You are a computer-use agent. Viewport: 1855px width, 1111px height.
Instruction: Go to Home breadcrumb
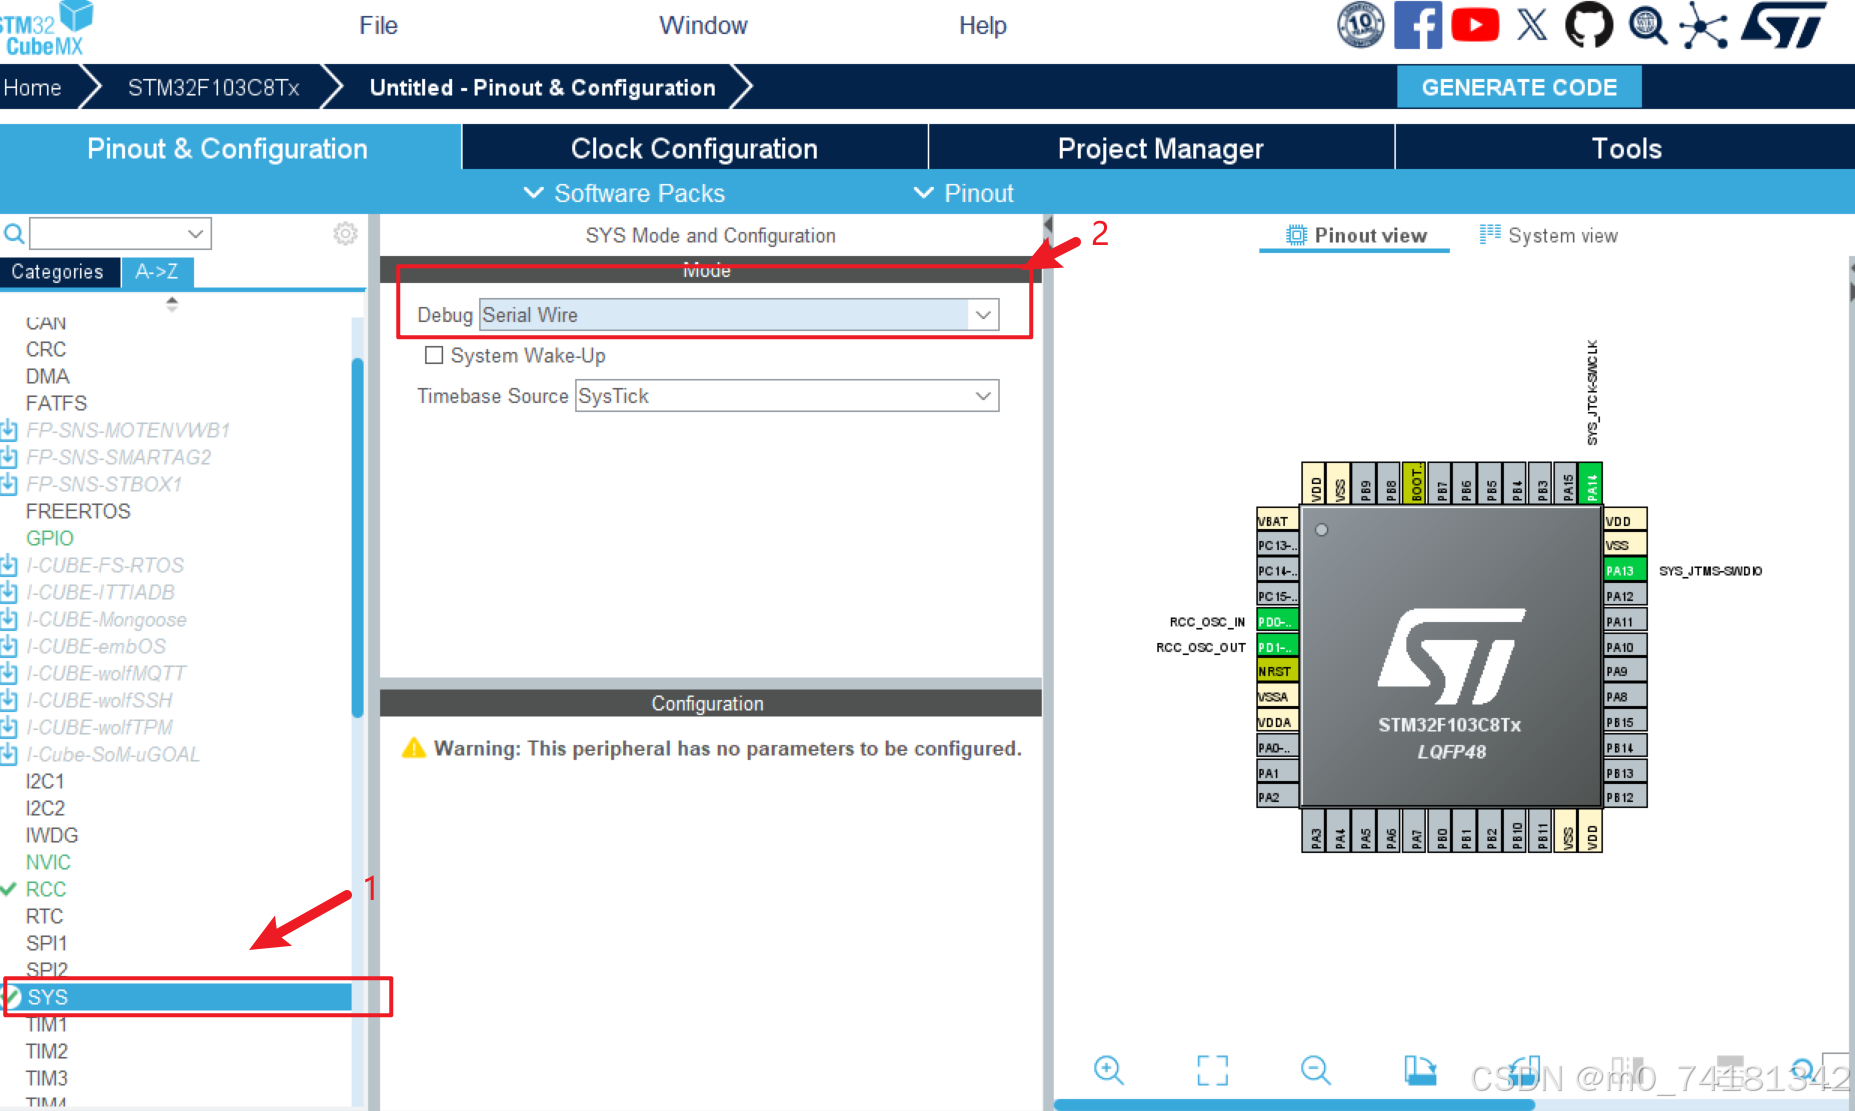(32, 88)
